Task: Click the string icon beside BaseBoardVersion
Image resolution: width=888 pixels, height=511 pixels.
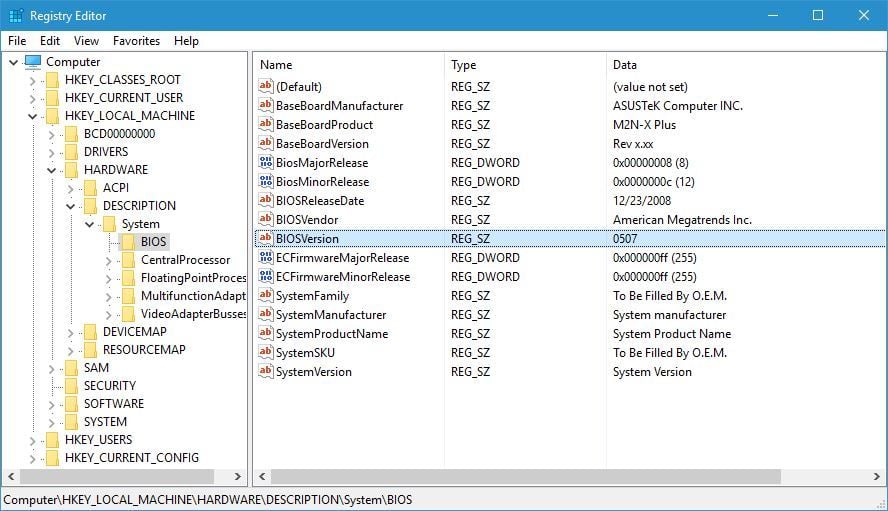Action: [266, 143]
